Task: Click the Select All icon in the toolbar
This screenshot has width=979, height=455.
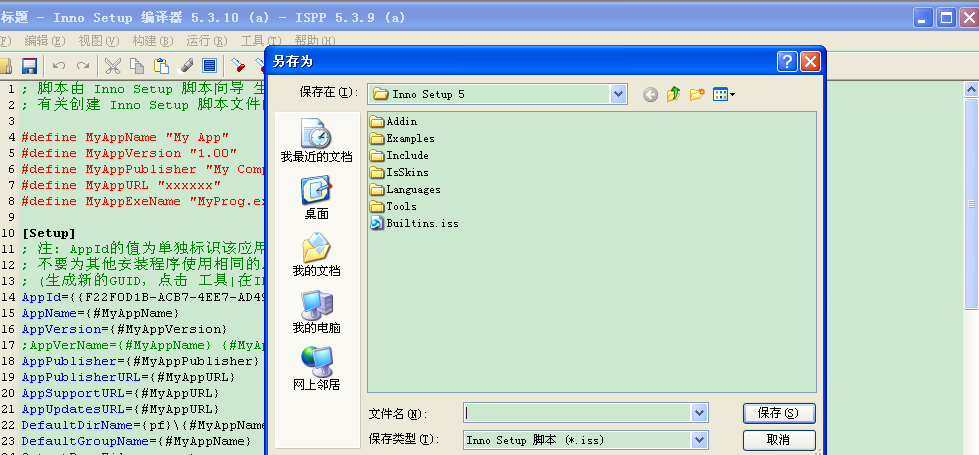Action: pyautogui.click(x=209, y=66)
